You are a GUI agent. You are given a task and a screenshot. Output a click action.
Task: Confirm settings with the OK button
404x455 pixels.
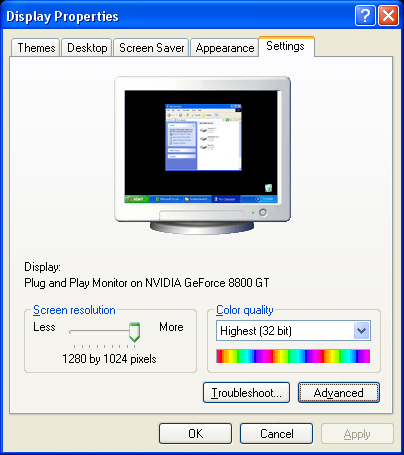click(x=195, y=434)
